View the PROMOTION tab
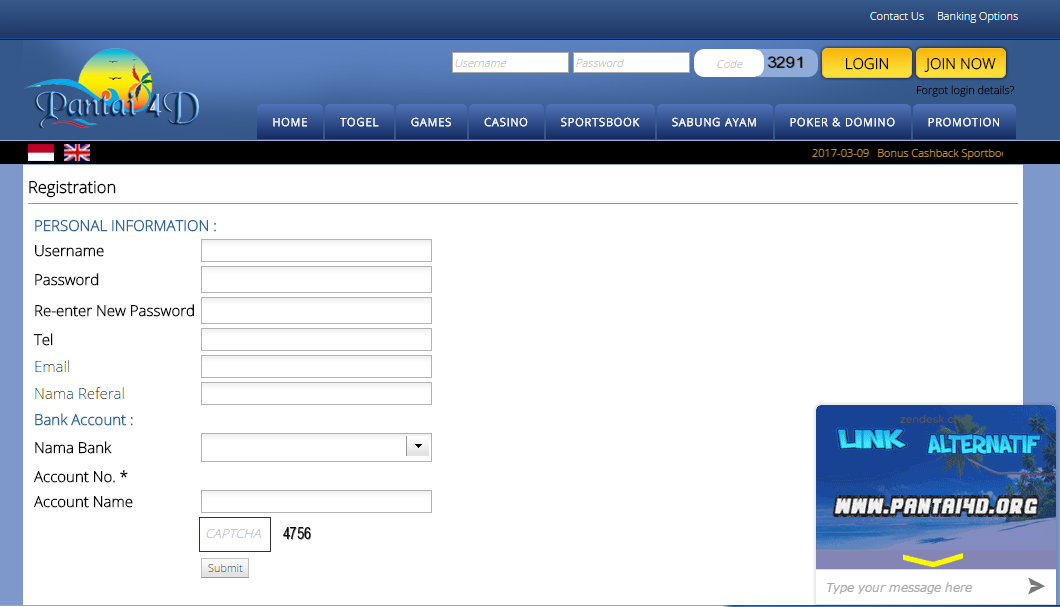 [963, 122]
